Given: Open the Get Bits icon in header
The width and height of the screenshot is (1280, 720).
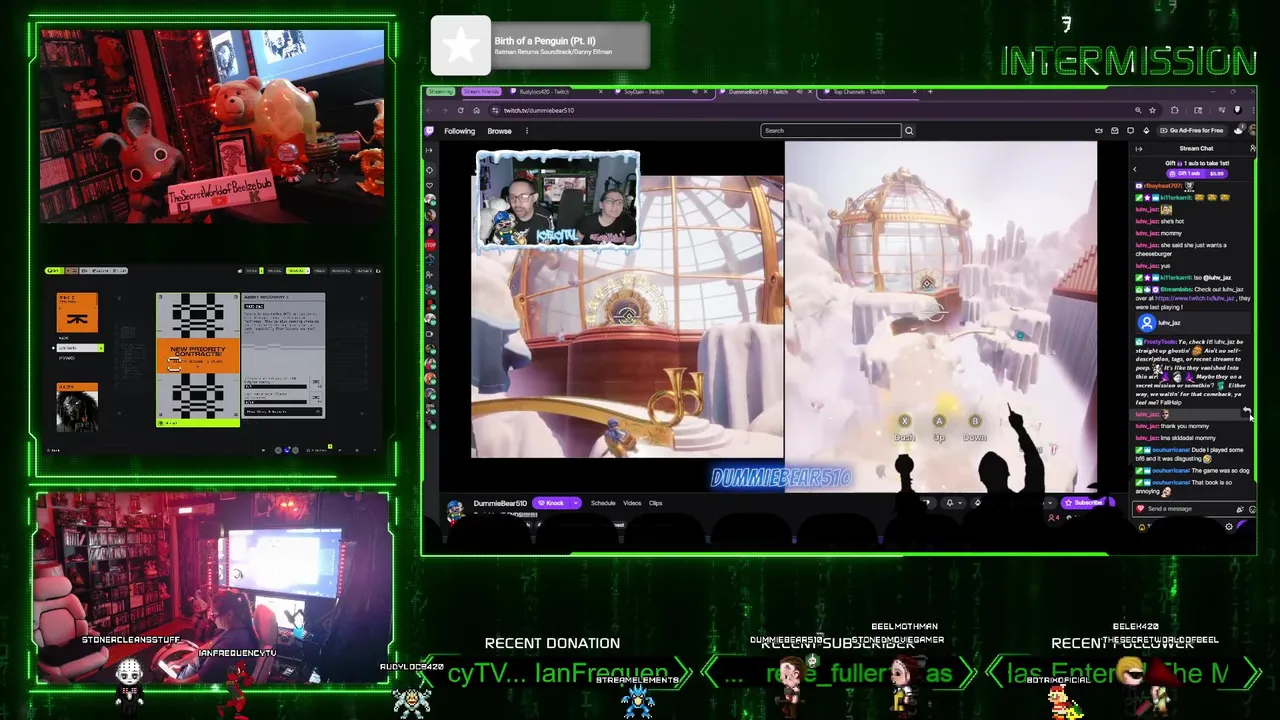Looking at the screenshot, I should click(x=1146, y=131).
